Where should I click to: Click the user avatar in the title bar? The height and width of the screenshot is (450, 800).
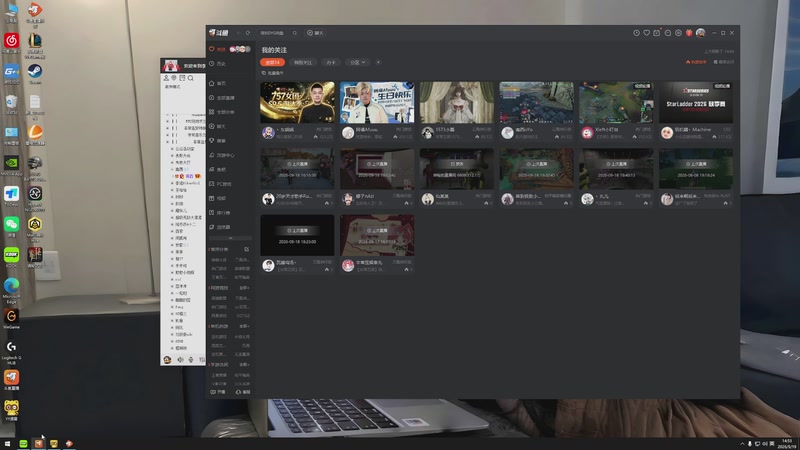tap(701, 33)
